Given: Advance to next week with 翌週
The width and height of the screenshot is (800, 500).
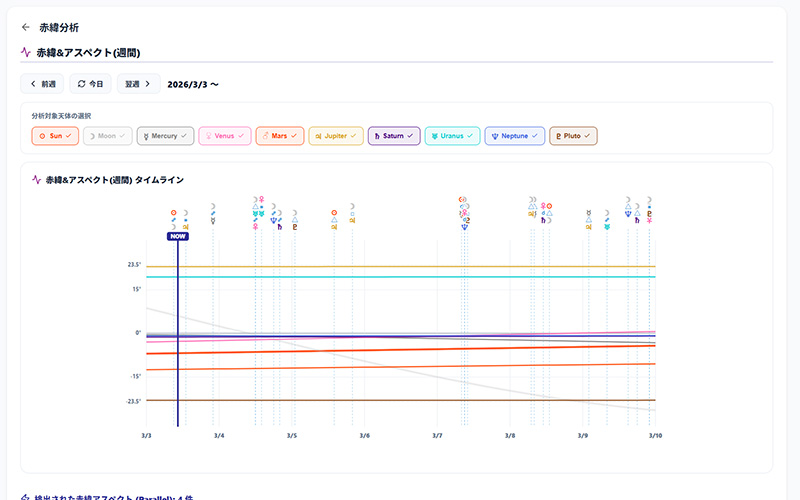Looking at the screenshot, I should point(138,84).
